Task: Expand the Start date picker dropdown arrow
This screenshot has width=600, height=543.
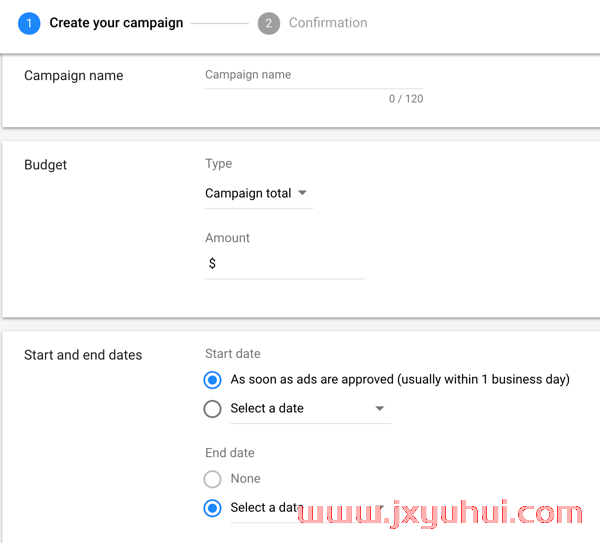Action: point(379,408)
